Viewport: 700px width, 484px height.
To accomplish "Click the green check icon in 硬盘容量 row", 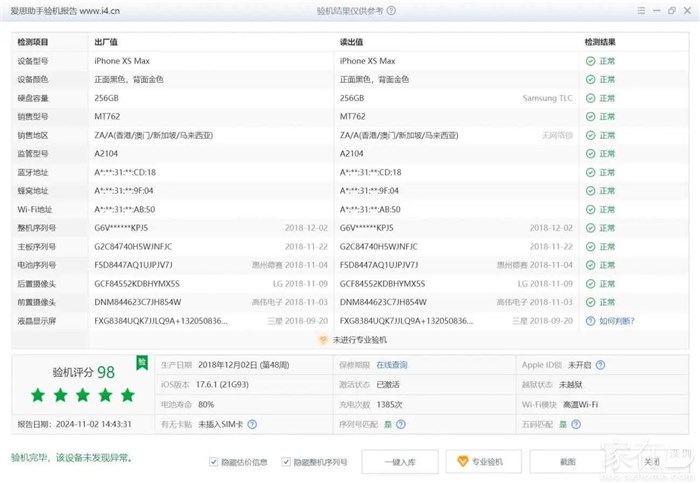I will coord(591,98).
